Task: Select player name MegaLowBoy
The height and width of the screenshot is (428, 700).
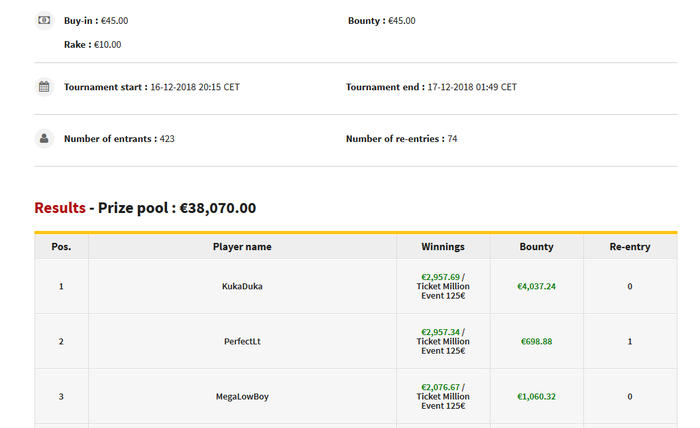Action: click(x=242, y=396)
